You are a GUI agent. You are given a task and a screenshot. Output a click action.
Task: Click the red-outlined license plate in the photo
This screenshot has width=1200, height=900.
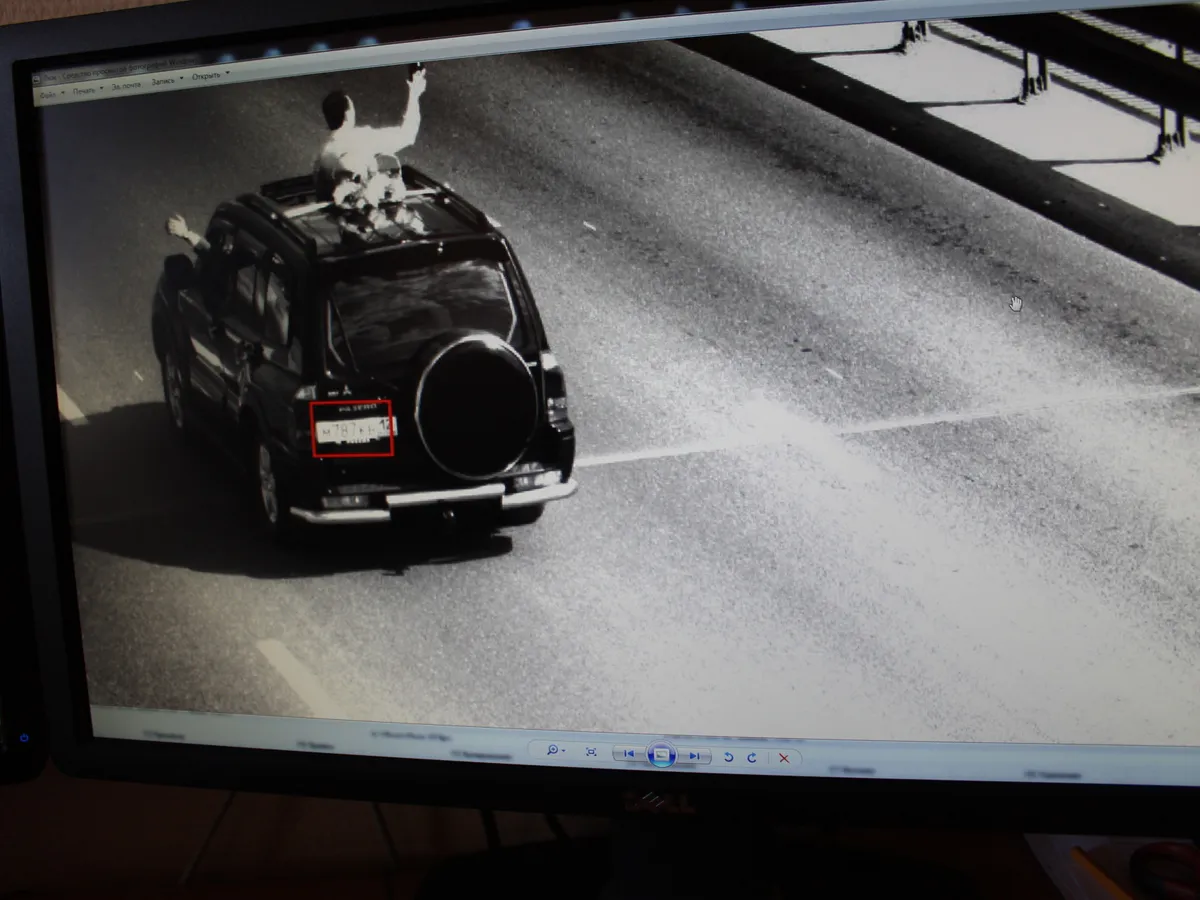click(352, 429)
